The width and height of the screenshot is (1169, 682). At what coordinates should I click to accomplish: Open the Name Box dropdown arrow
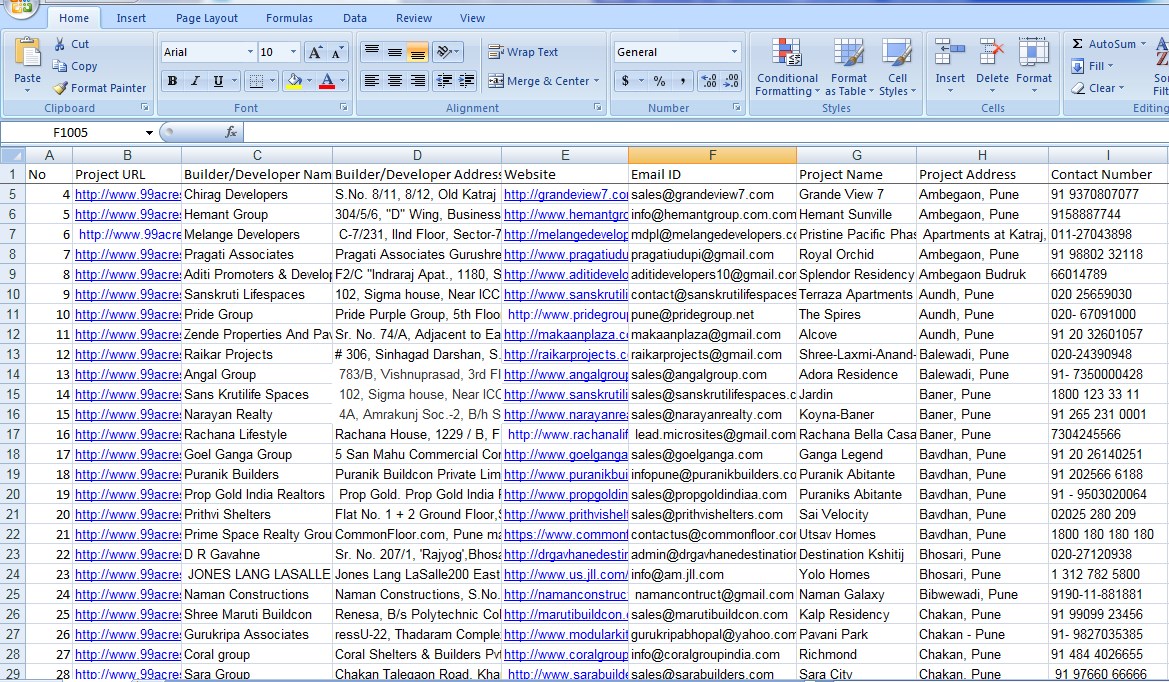pos(149,133)
